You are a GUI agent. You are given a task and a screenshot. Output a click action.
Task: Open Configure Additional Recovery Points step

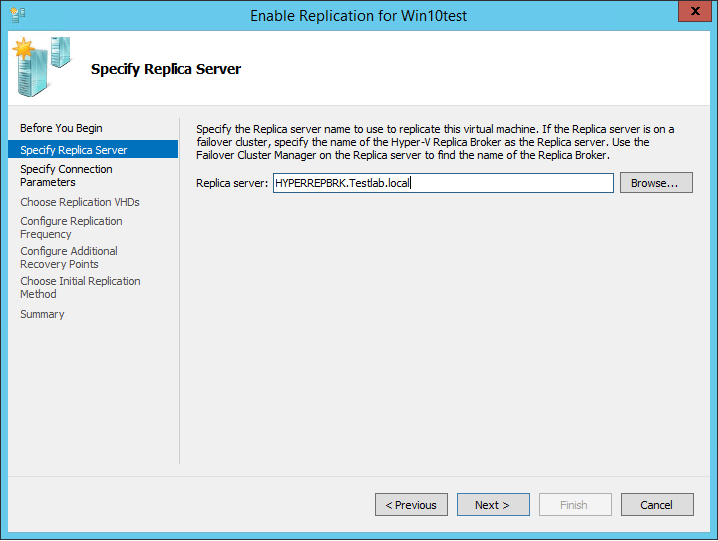[x=69, y=257]
